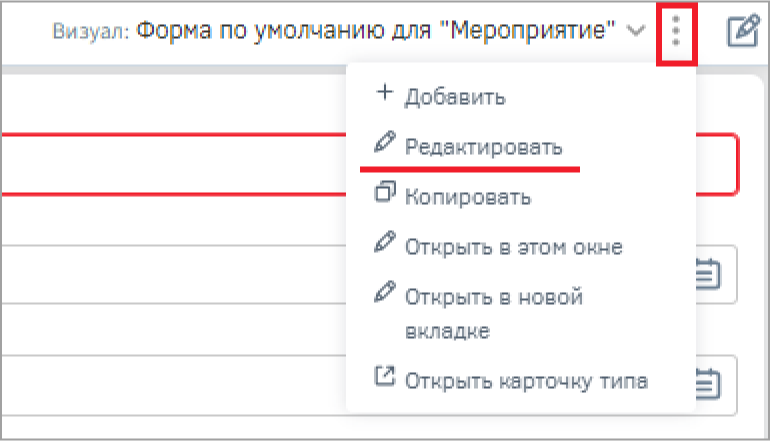Click the pencil icon beside Редактировать
The width and height of the screenshot is (770, 441).
point(384,143)
